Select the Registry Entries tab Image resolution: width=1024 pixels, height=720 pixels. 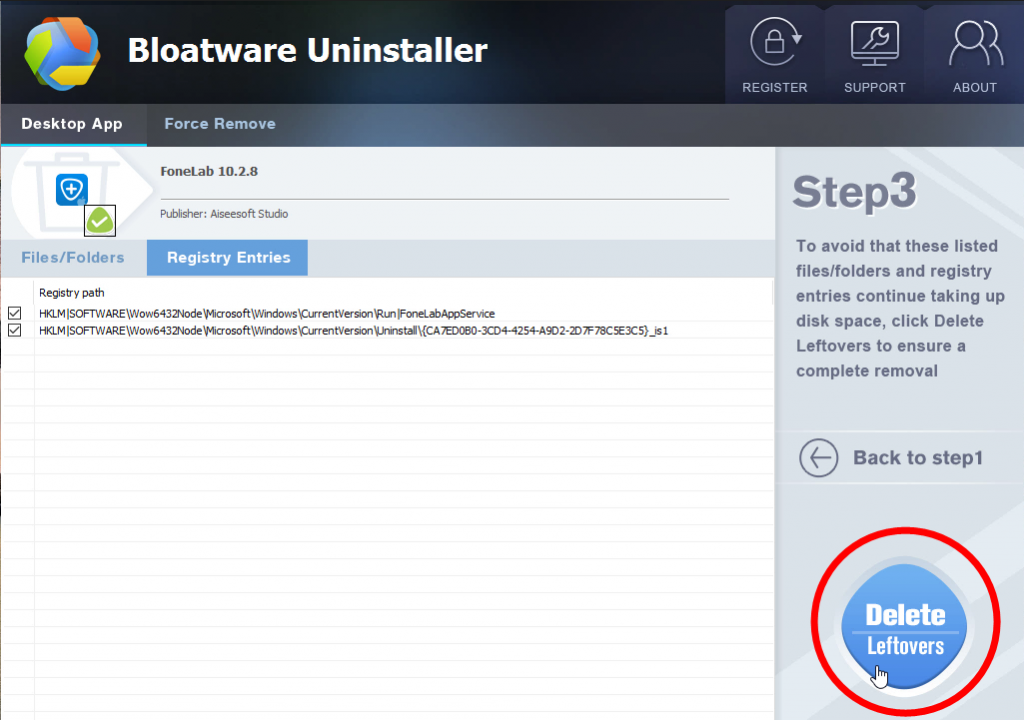coord(228,257)
